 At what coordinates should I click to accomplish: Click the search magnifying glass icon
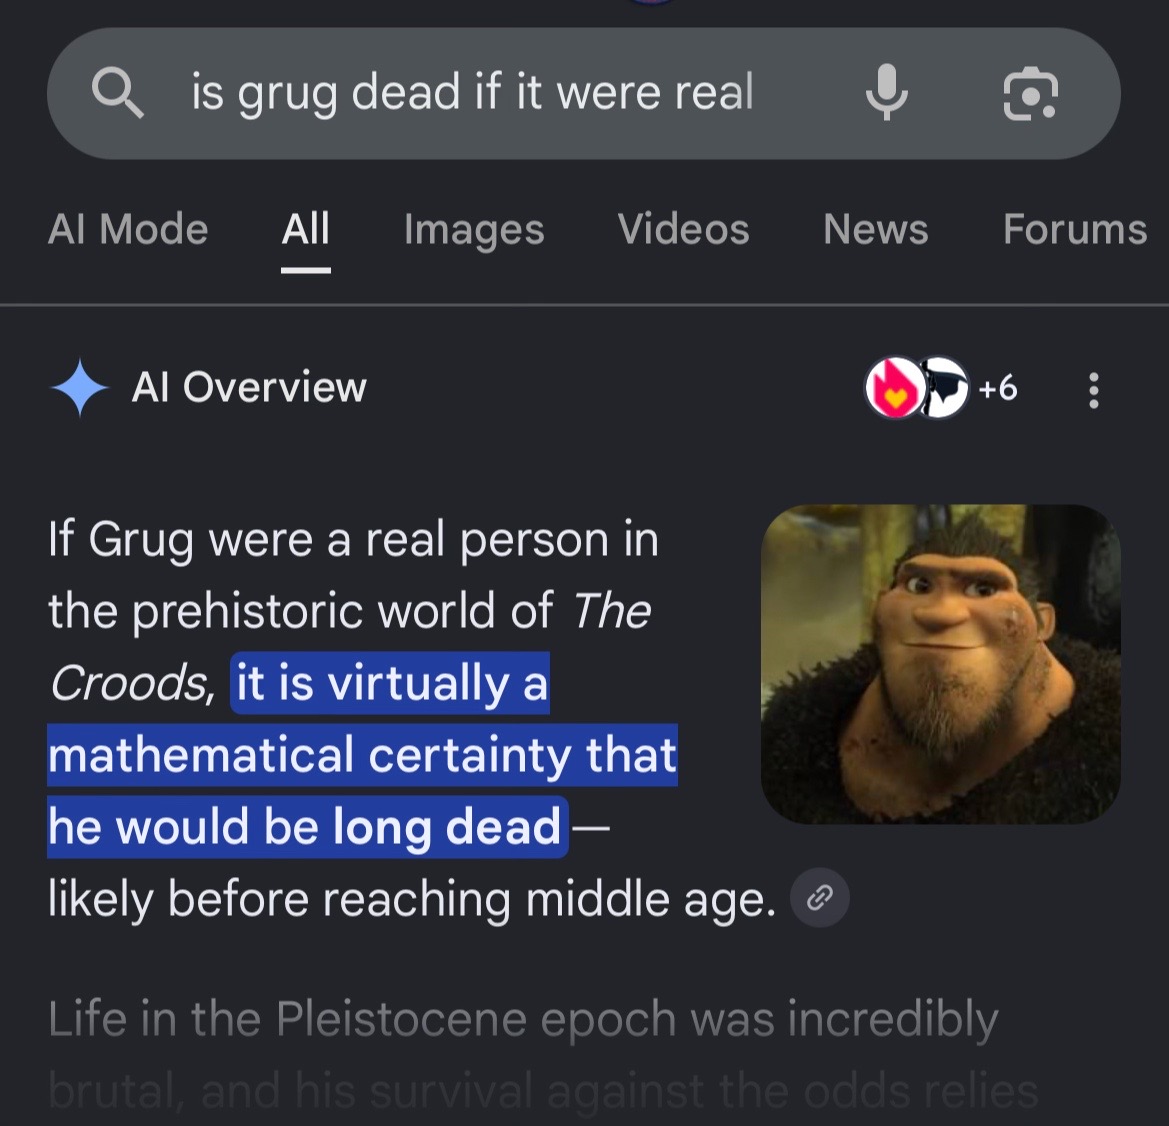[x=118, y=92]
